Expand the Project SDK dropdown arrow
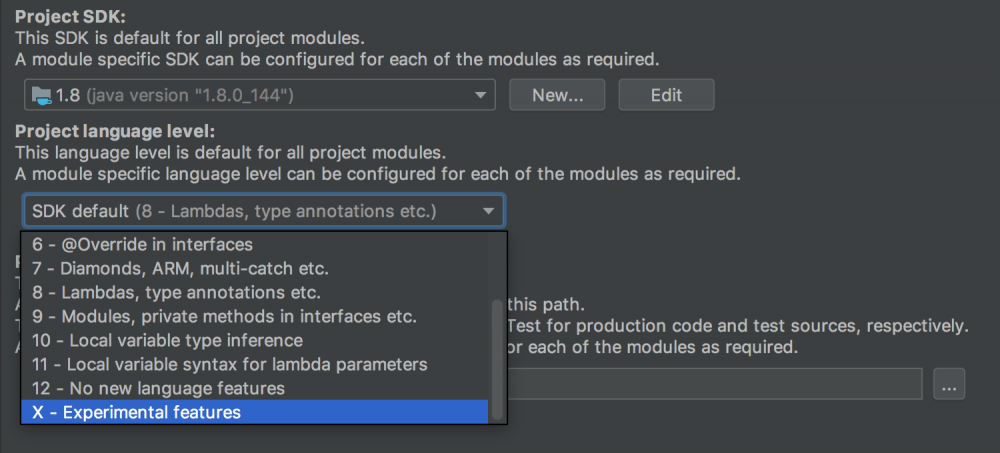 click(x=479, y=96)
